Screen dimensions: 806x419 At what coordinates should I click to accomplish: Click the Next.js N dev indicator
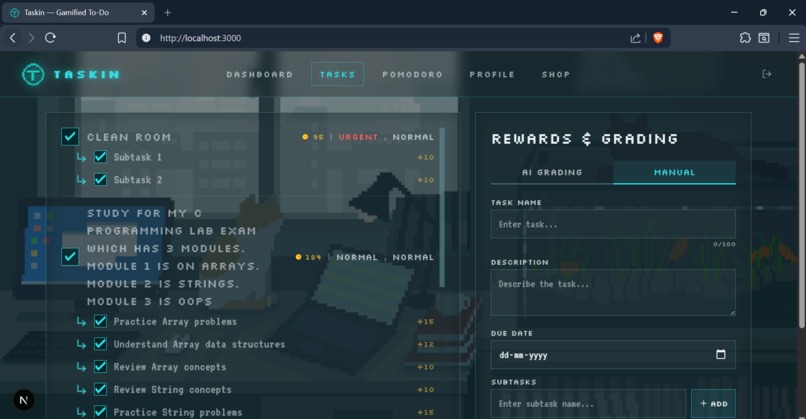pyautogui.click(x=23, y=400)
